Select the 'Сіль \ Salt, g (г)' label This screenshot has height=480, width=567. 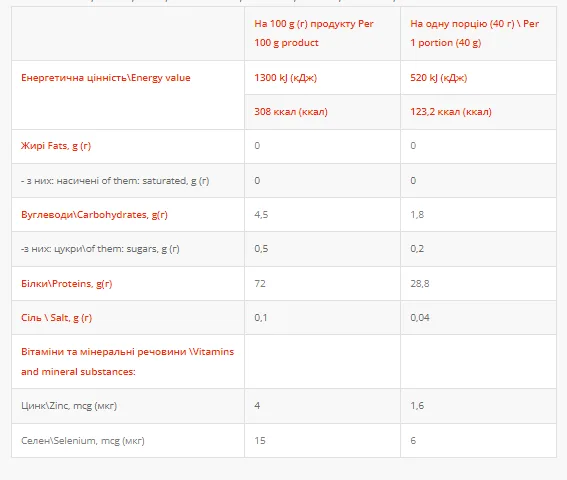tap(56, 318)
